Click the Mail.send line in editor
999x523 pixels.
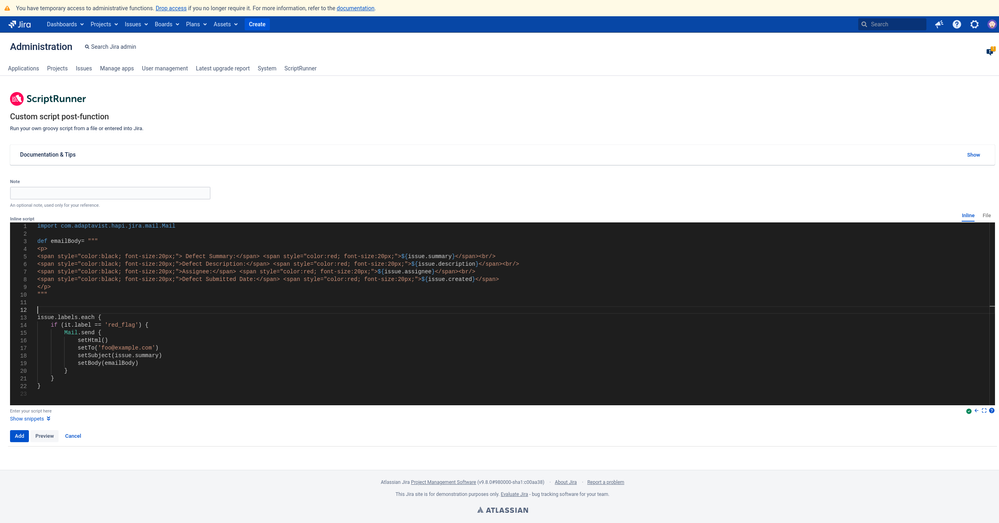tap(82, 333)
